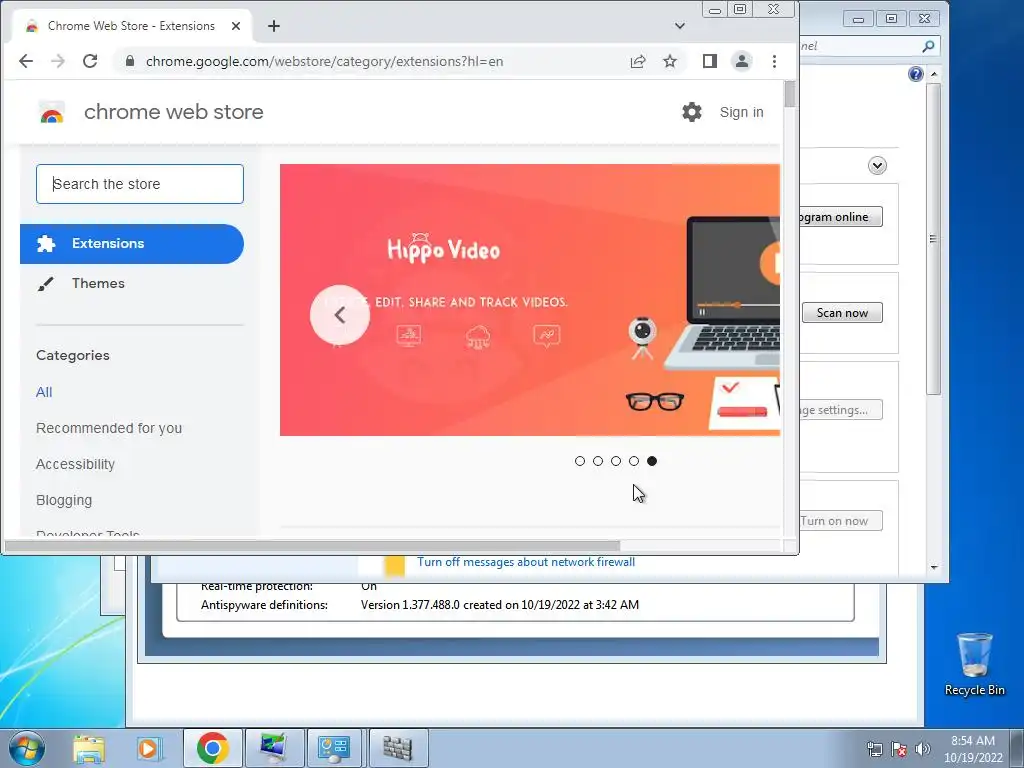Share this page icon in address bar

[x=638, y=61]
